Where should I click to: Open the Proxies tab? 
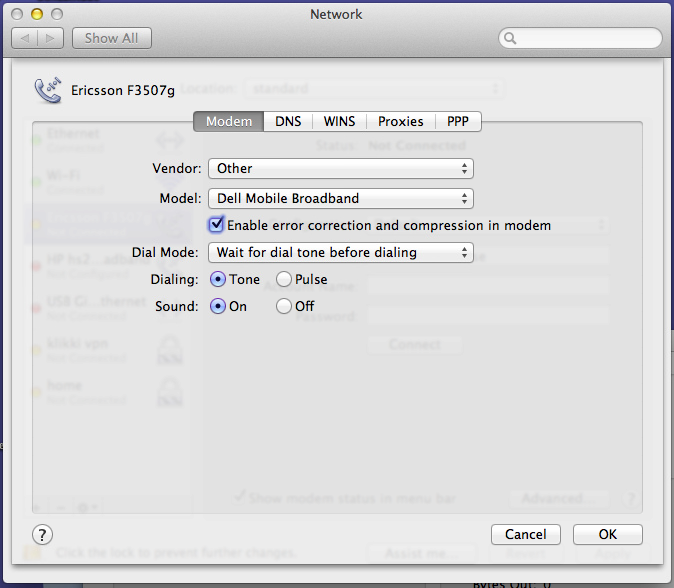[401, 122]
